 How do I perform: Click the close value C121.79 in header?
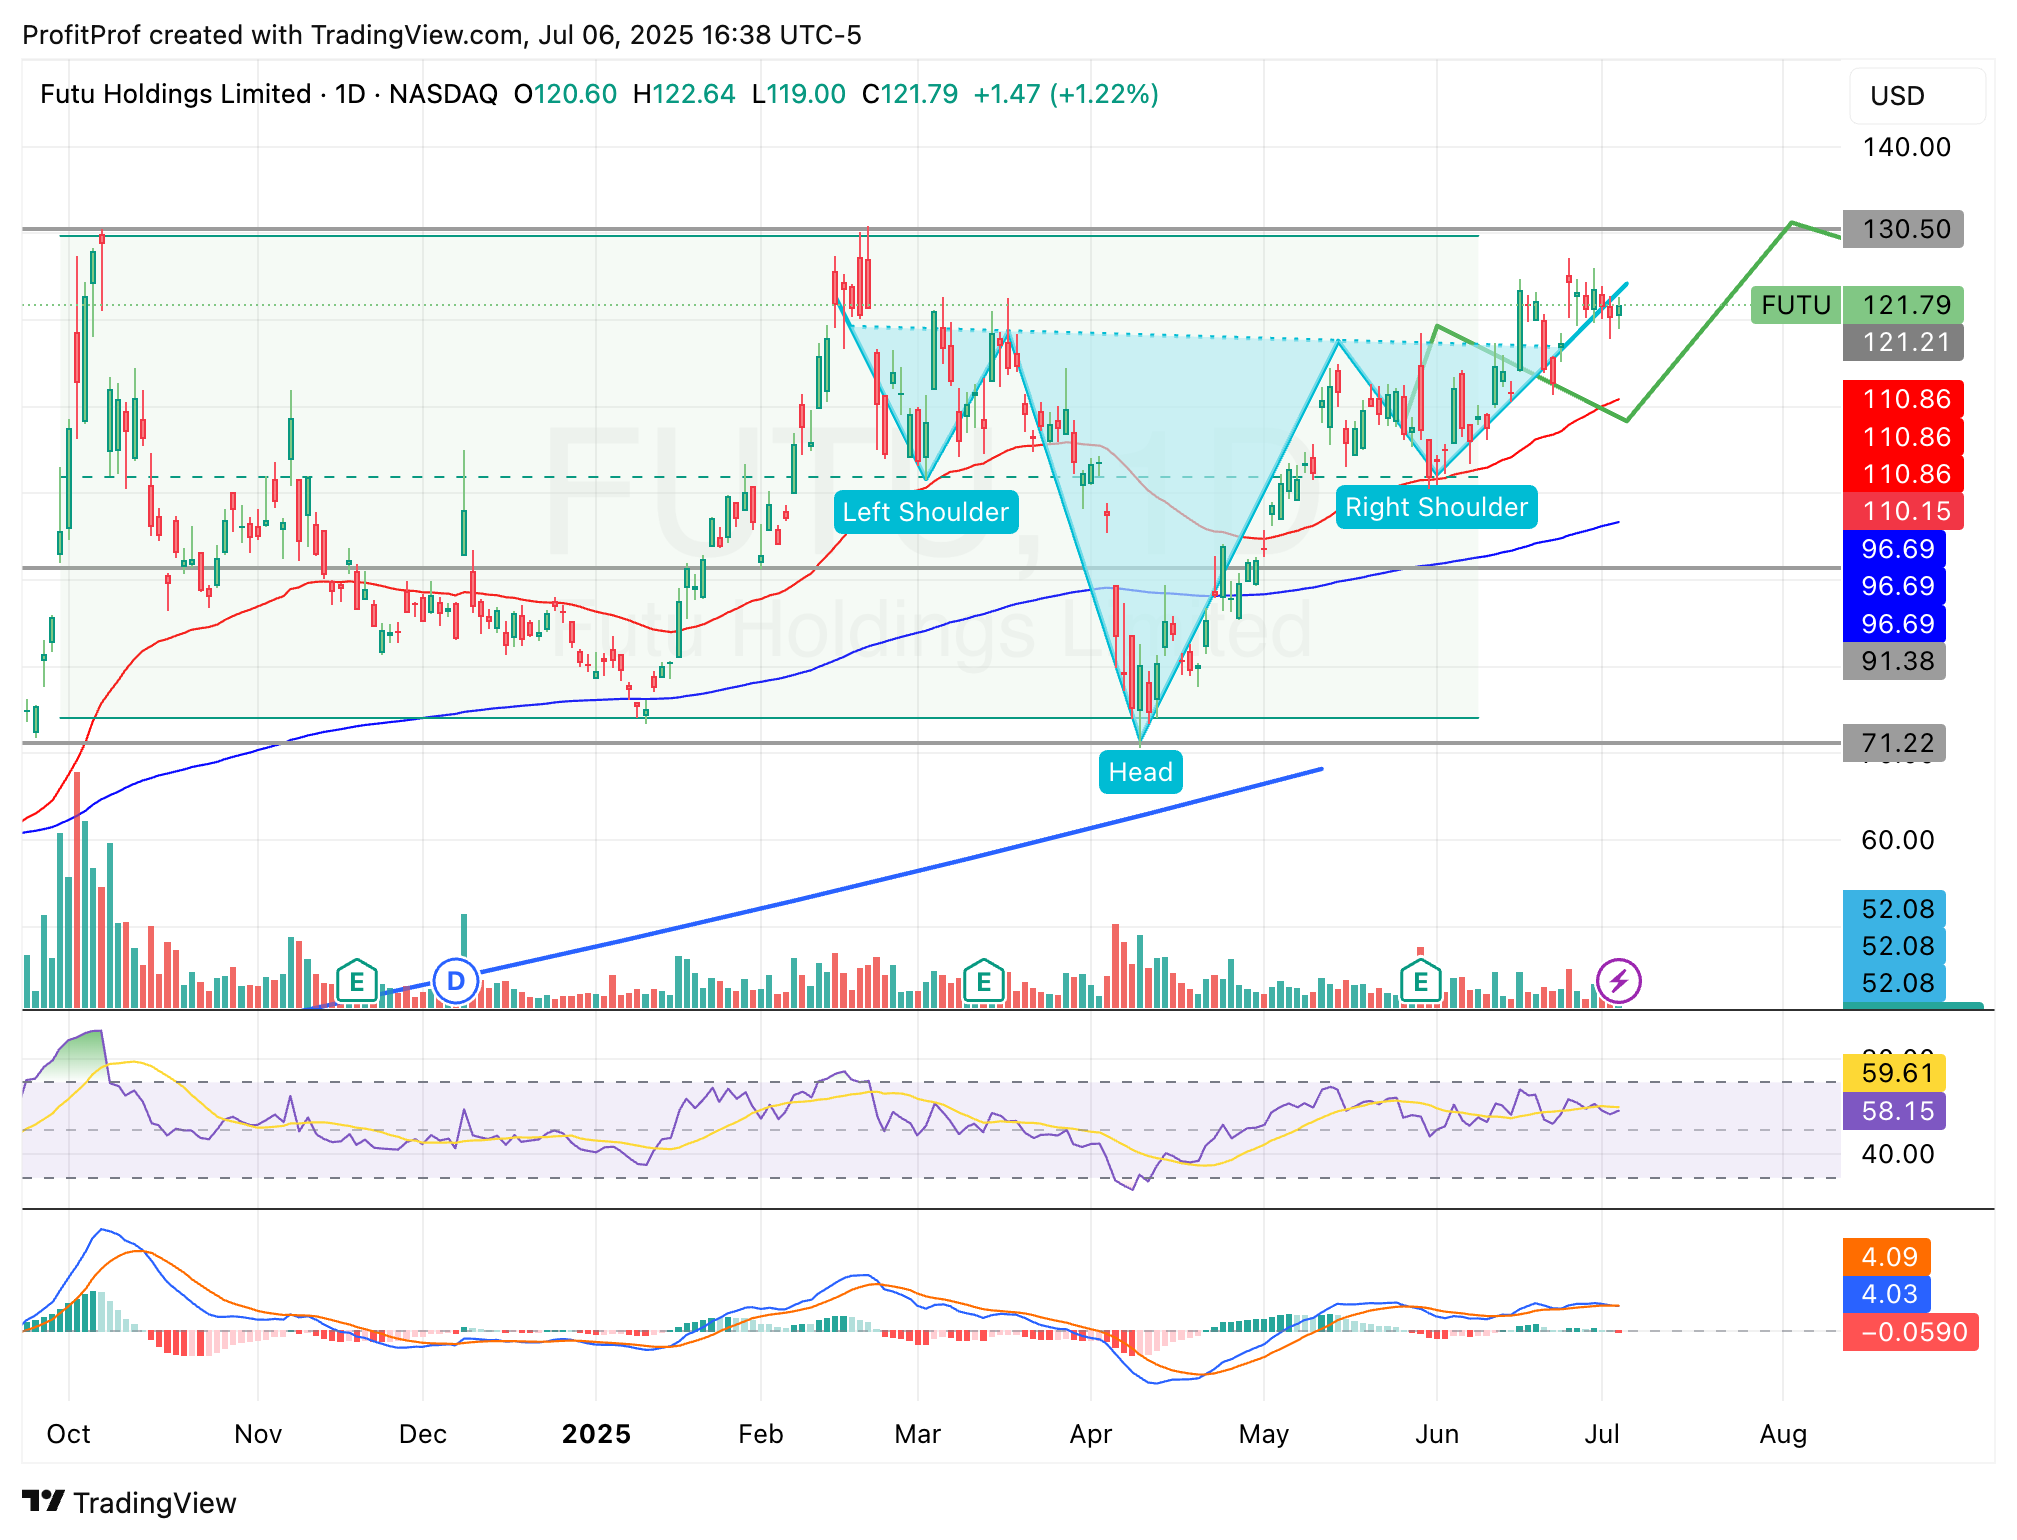point(909,94)
